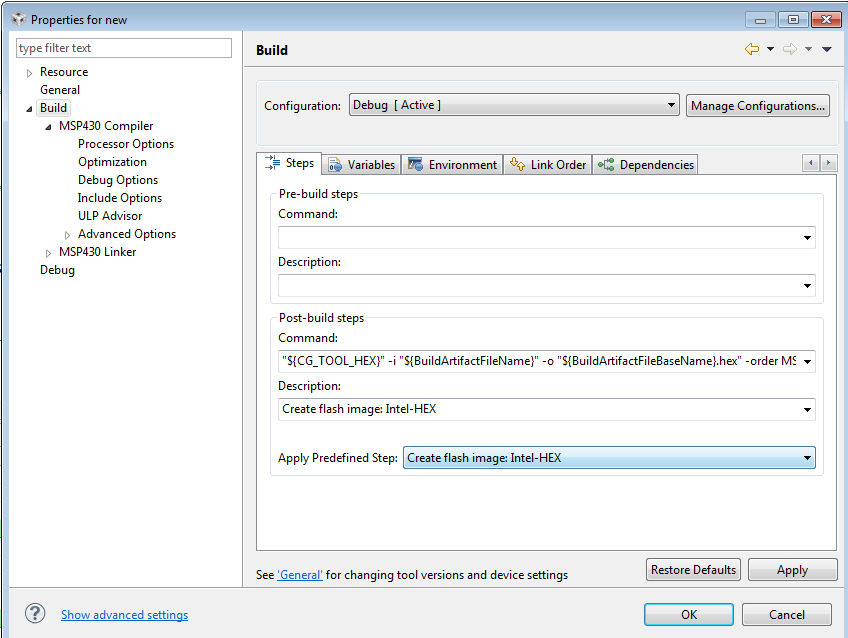Viewport: 848px width, 638px height.
Task: Expand the Advanced Options node
Action: pyautogui.click(x=67, y=235)
